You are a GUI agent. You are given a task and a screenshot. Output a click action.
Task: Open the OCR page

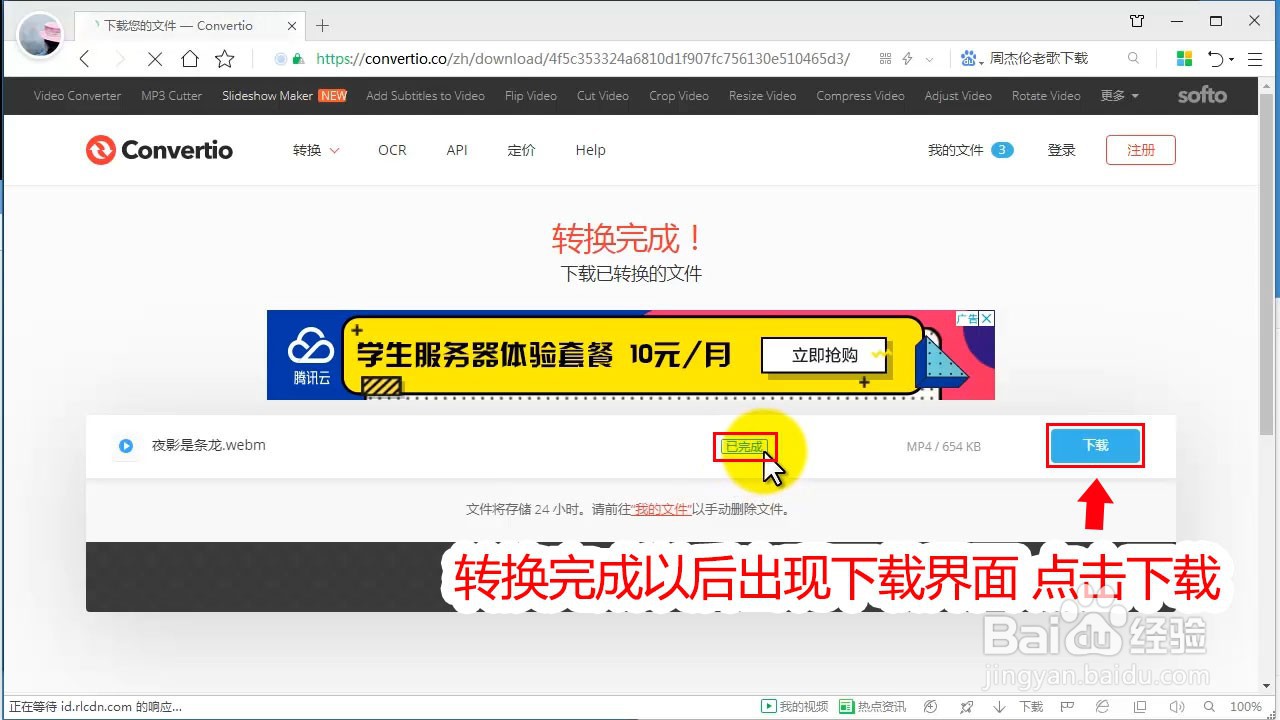point(392,150)
